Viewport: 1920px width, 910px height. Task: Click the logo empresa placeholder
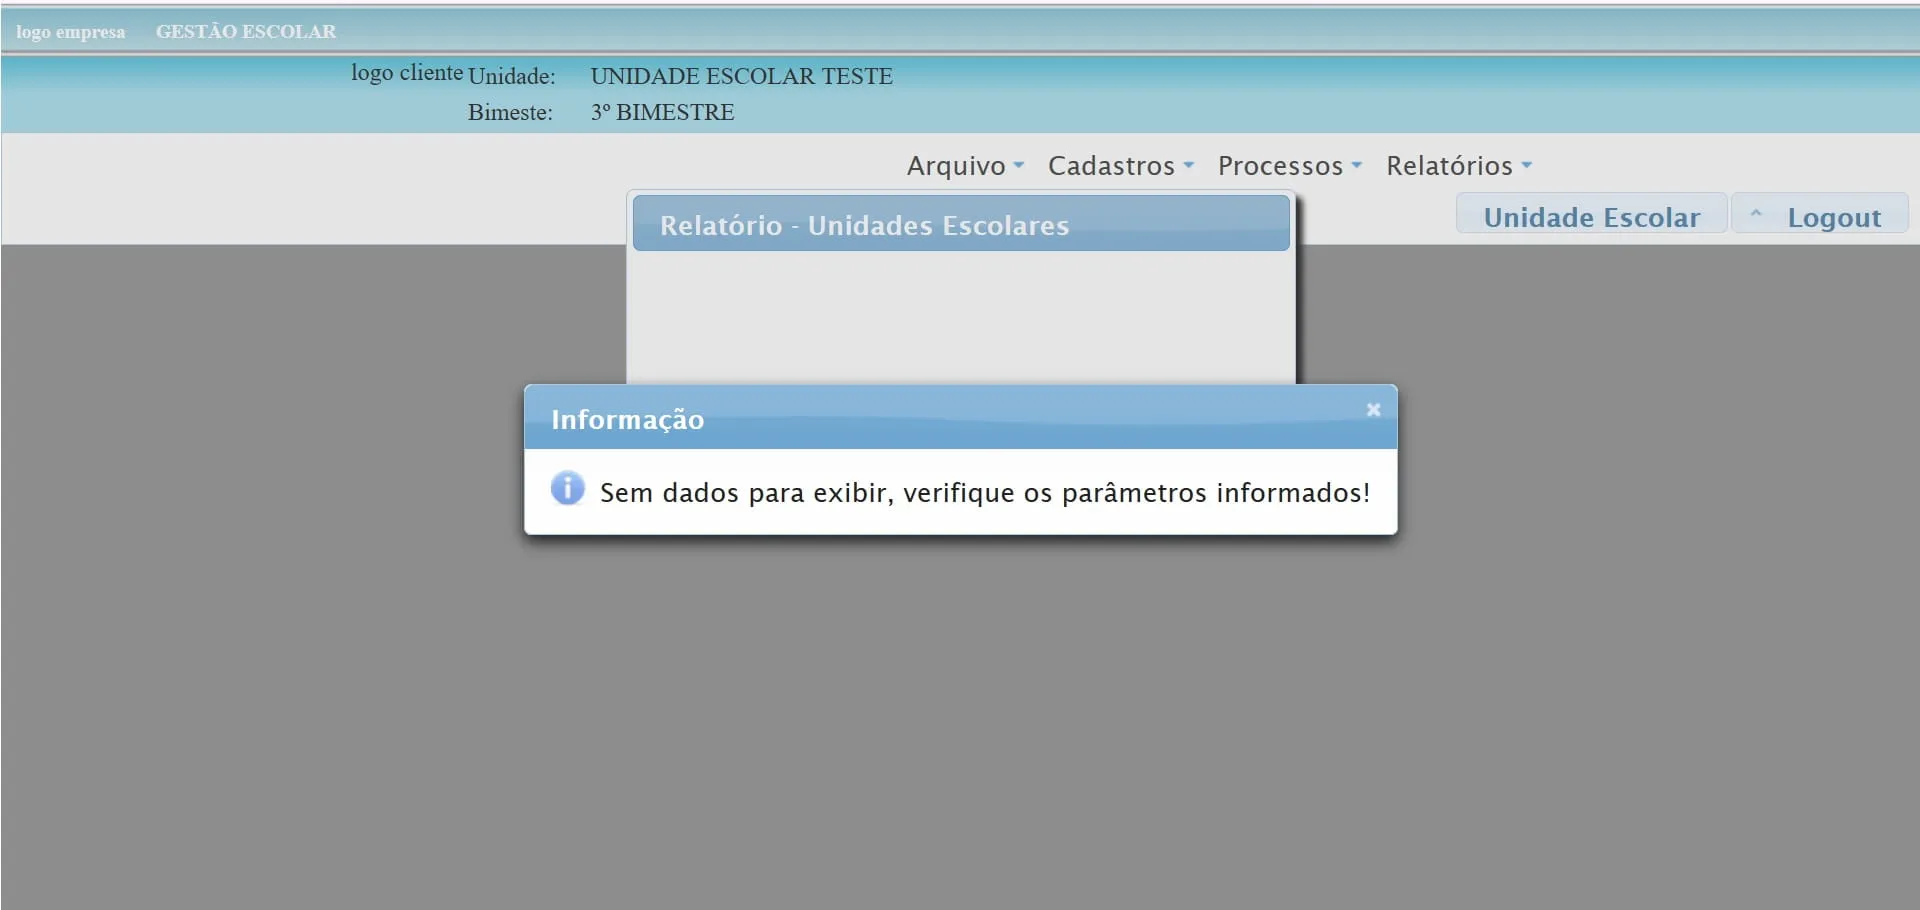pos(71,32)
